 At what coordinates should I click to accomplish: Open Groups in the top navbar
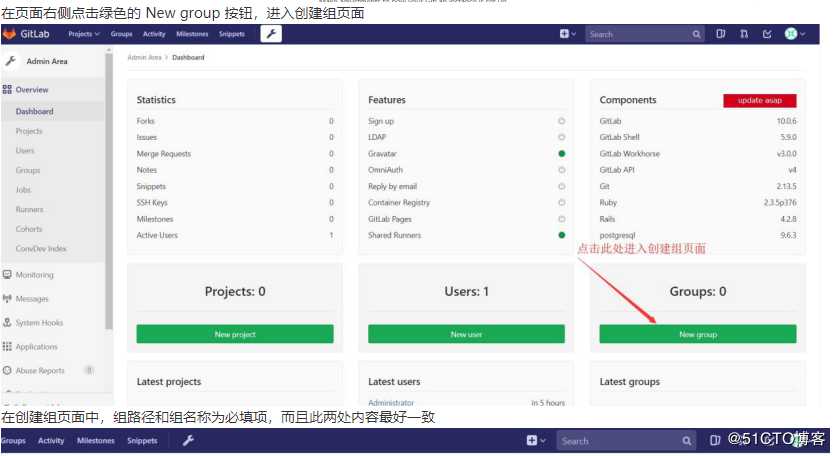click(x=122, y=34)
